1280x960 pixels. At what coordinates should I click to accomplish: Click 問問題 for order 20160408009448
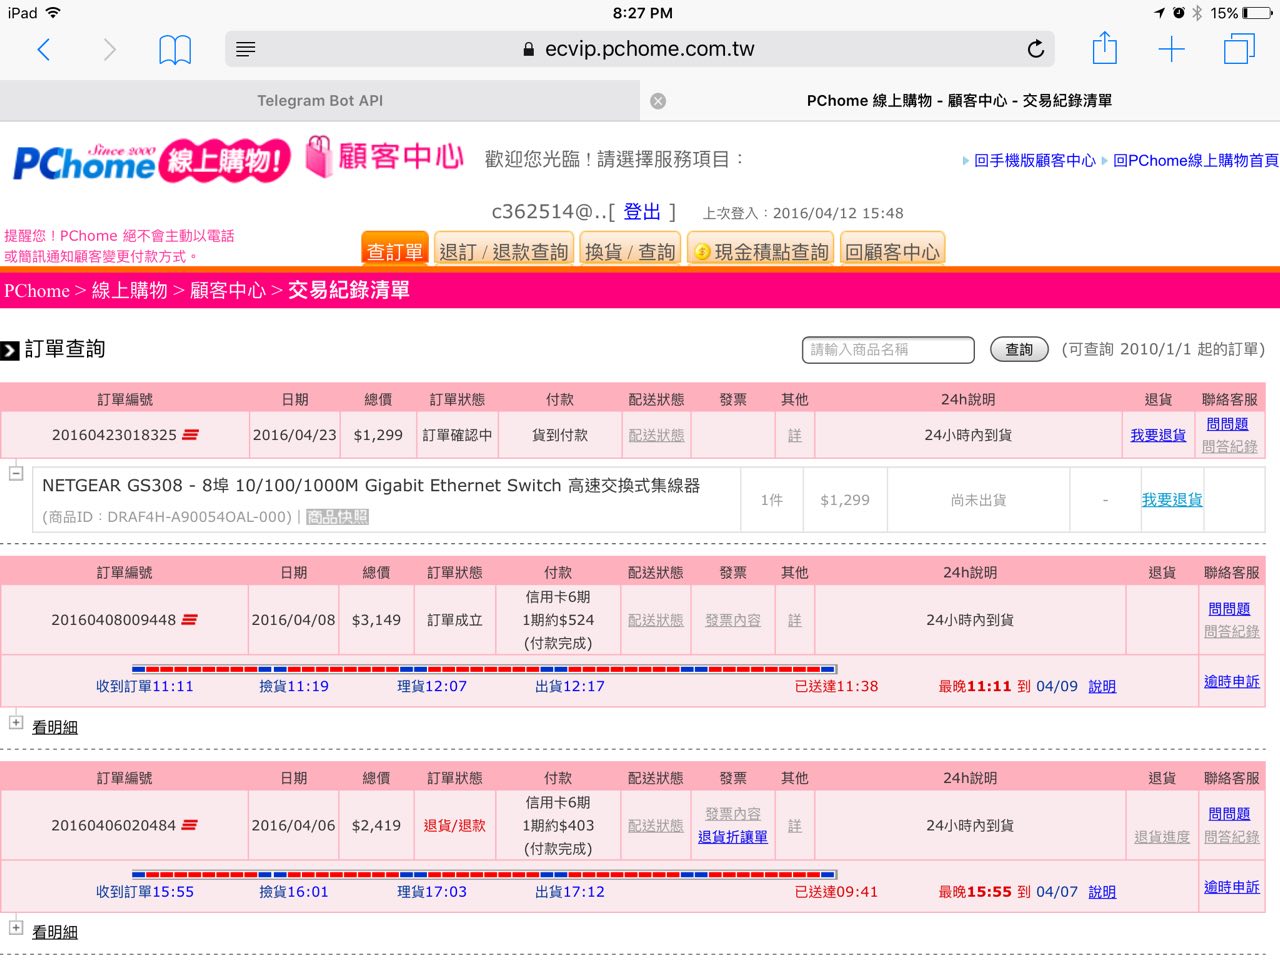tap(1229, 609)
